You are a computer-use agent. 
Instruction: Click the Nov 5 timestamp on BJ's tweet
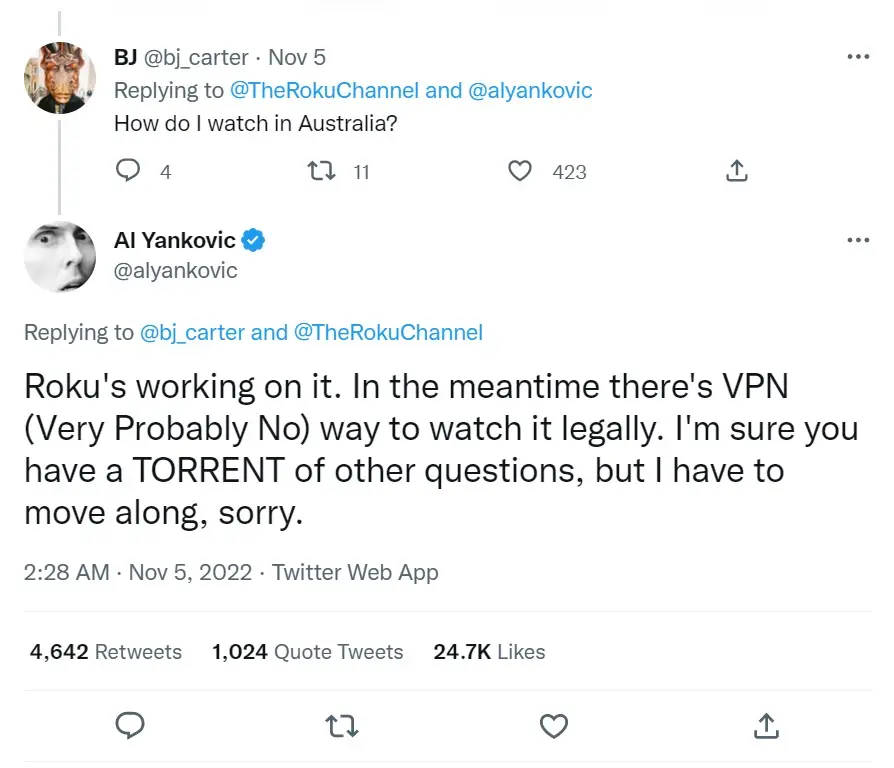(297, 57)
